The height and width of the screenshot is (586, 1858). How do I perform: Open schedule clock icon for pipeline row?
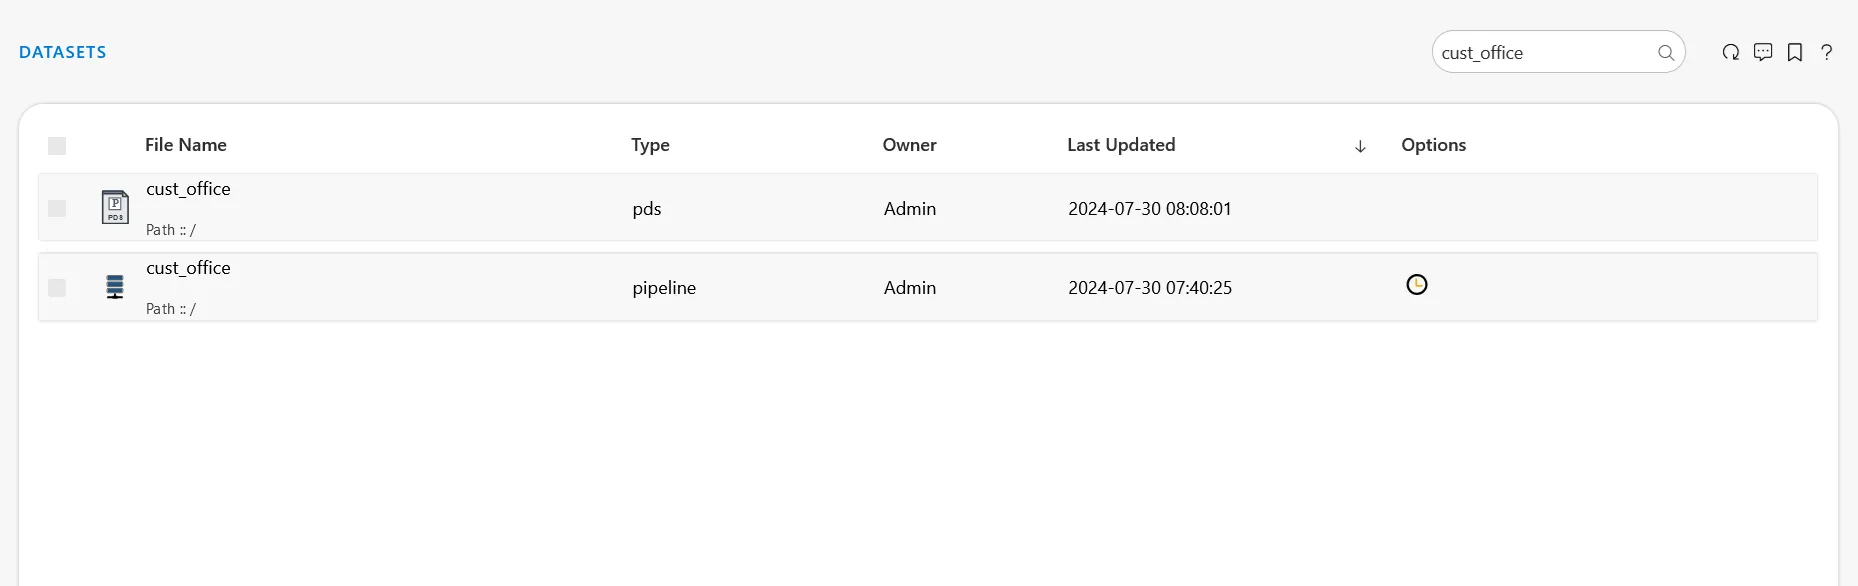1417,285
